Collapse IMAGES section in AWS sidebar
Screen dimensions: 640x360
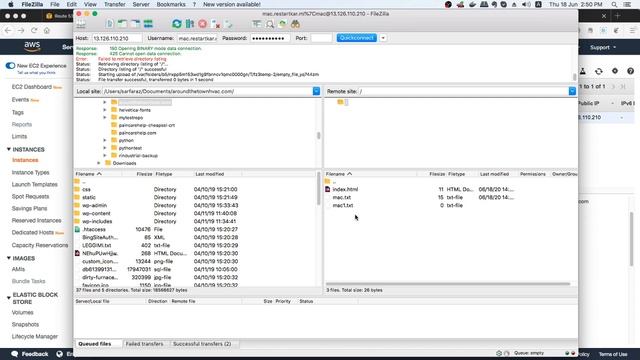[9, 258]
